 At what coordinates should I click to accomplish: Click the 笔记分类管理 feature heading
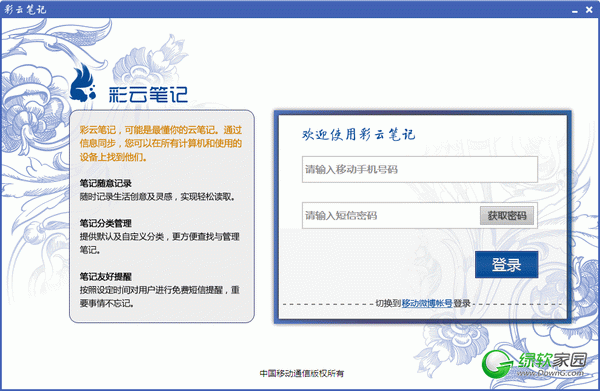click(x=106, y=223)
